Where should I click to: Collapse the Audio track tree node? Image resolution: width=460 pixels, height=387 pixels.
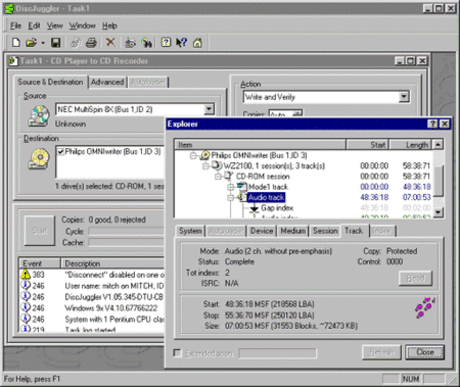pyautogui.click(x=231, y=198)
